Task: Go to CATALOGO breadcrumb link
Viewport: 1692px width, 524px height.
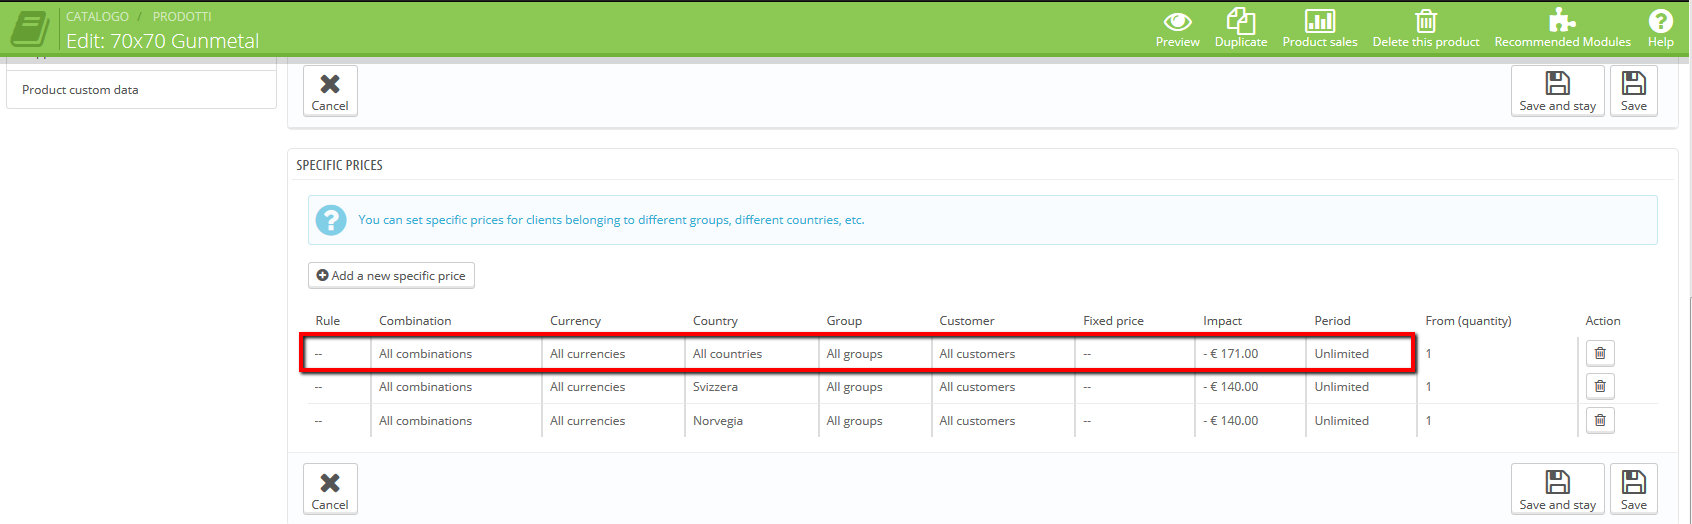Action: 97,16
